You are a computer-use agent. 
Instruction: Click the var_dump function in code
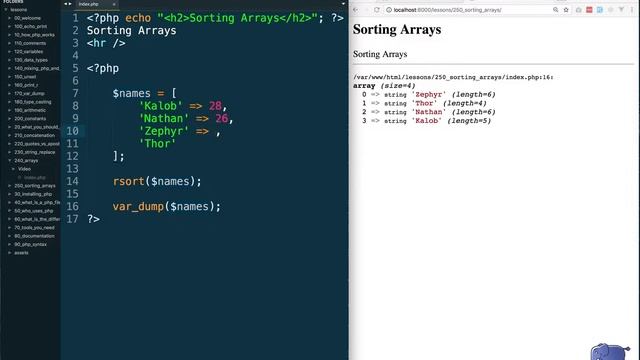pos(138,207)
